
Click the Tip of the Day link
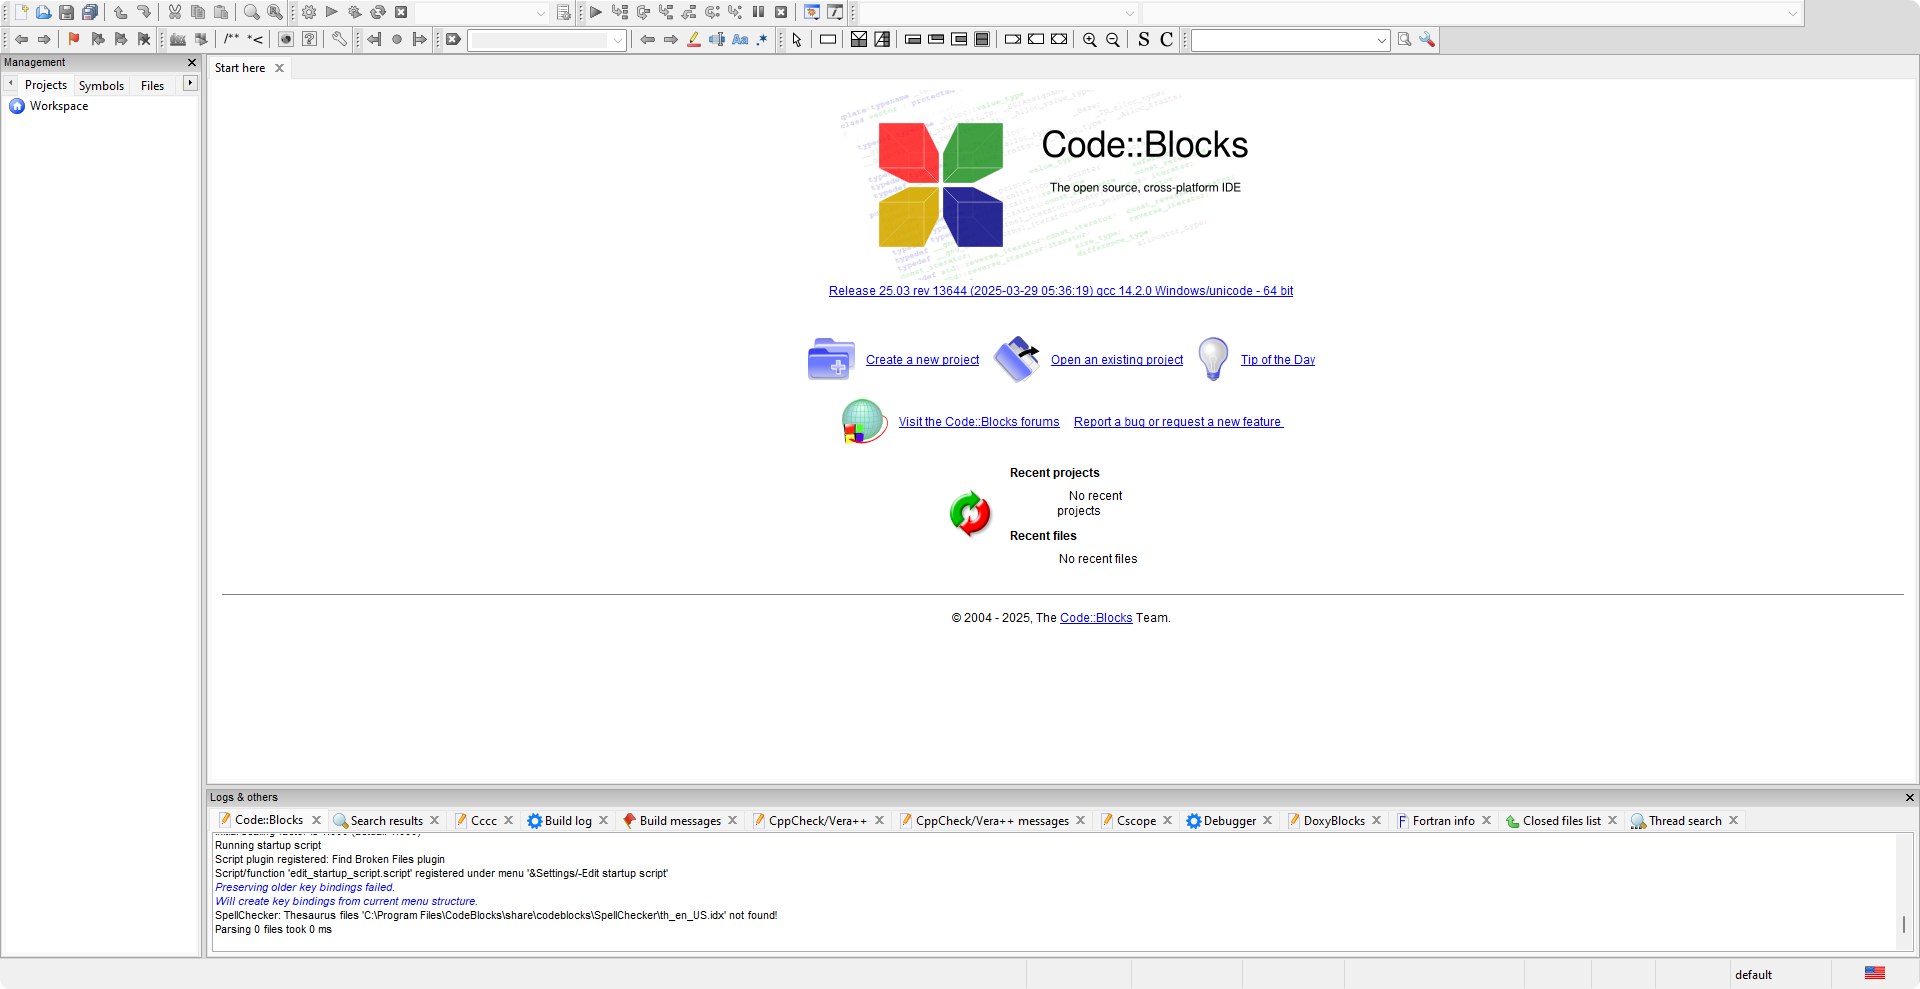1278,360
